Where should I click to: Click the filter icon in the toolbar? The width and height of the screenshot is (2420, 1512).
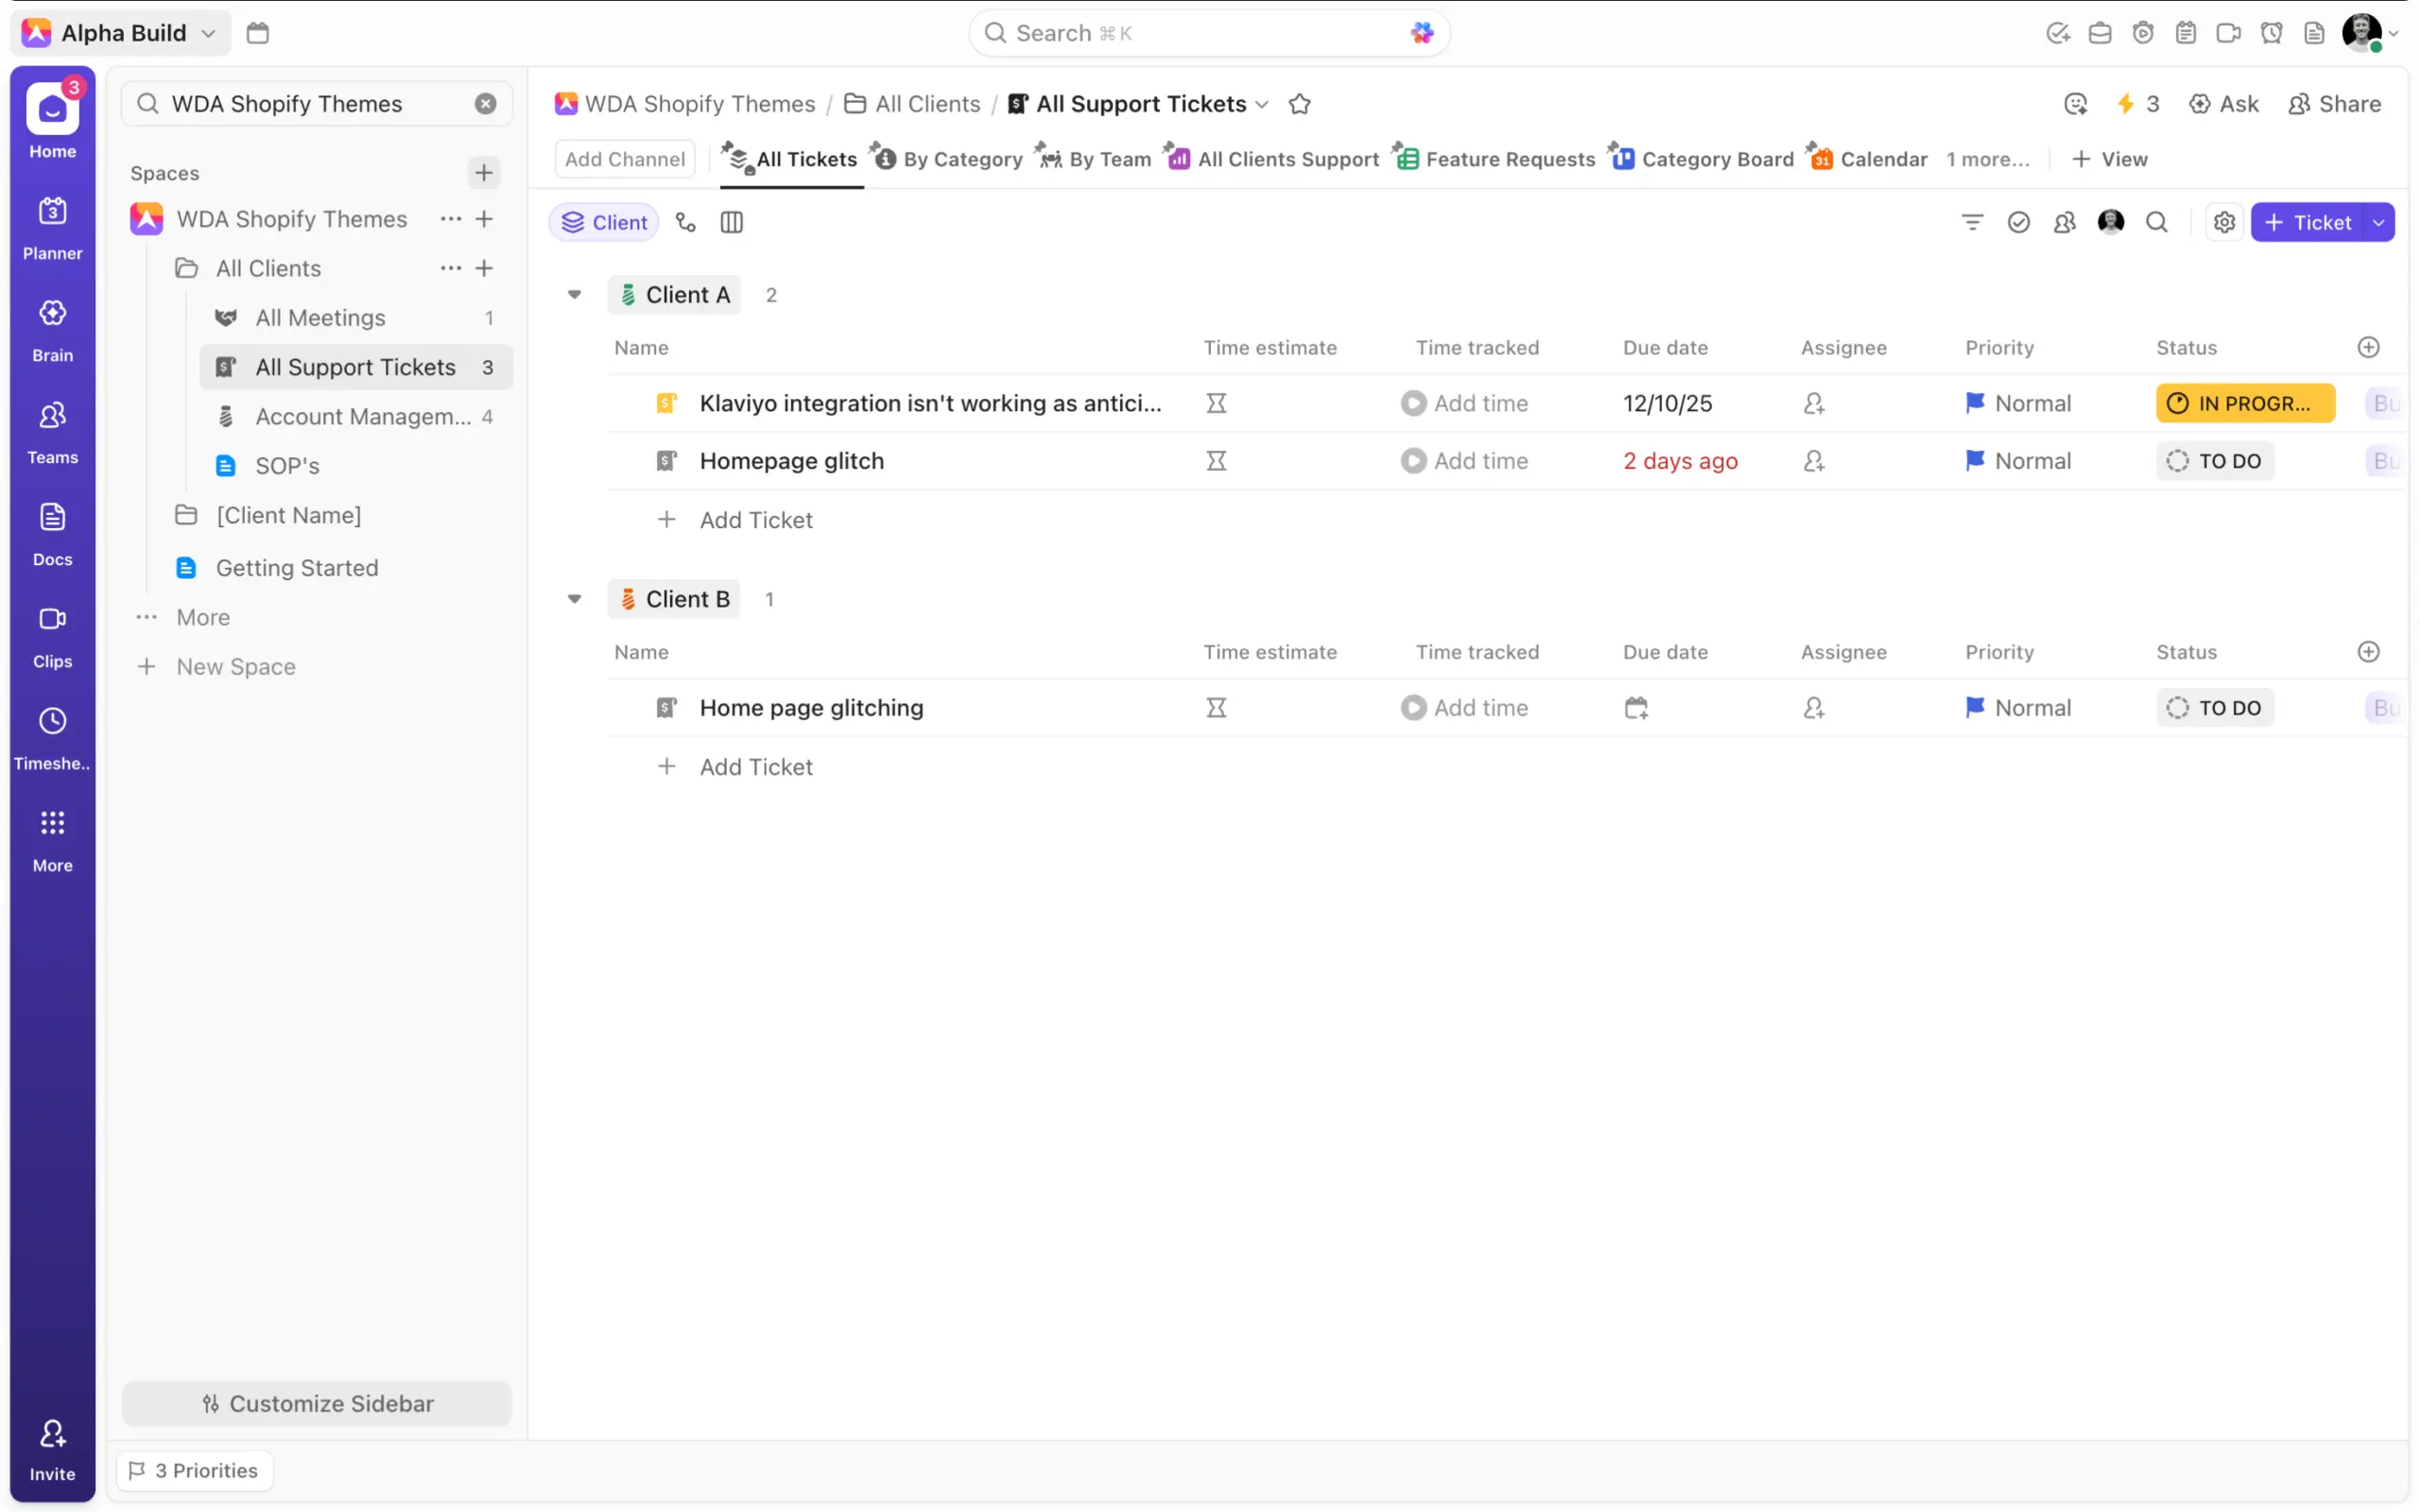point(1971,222)
